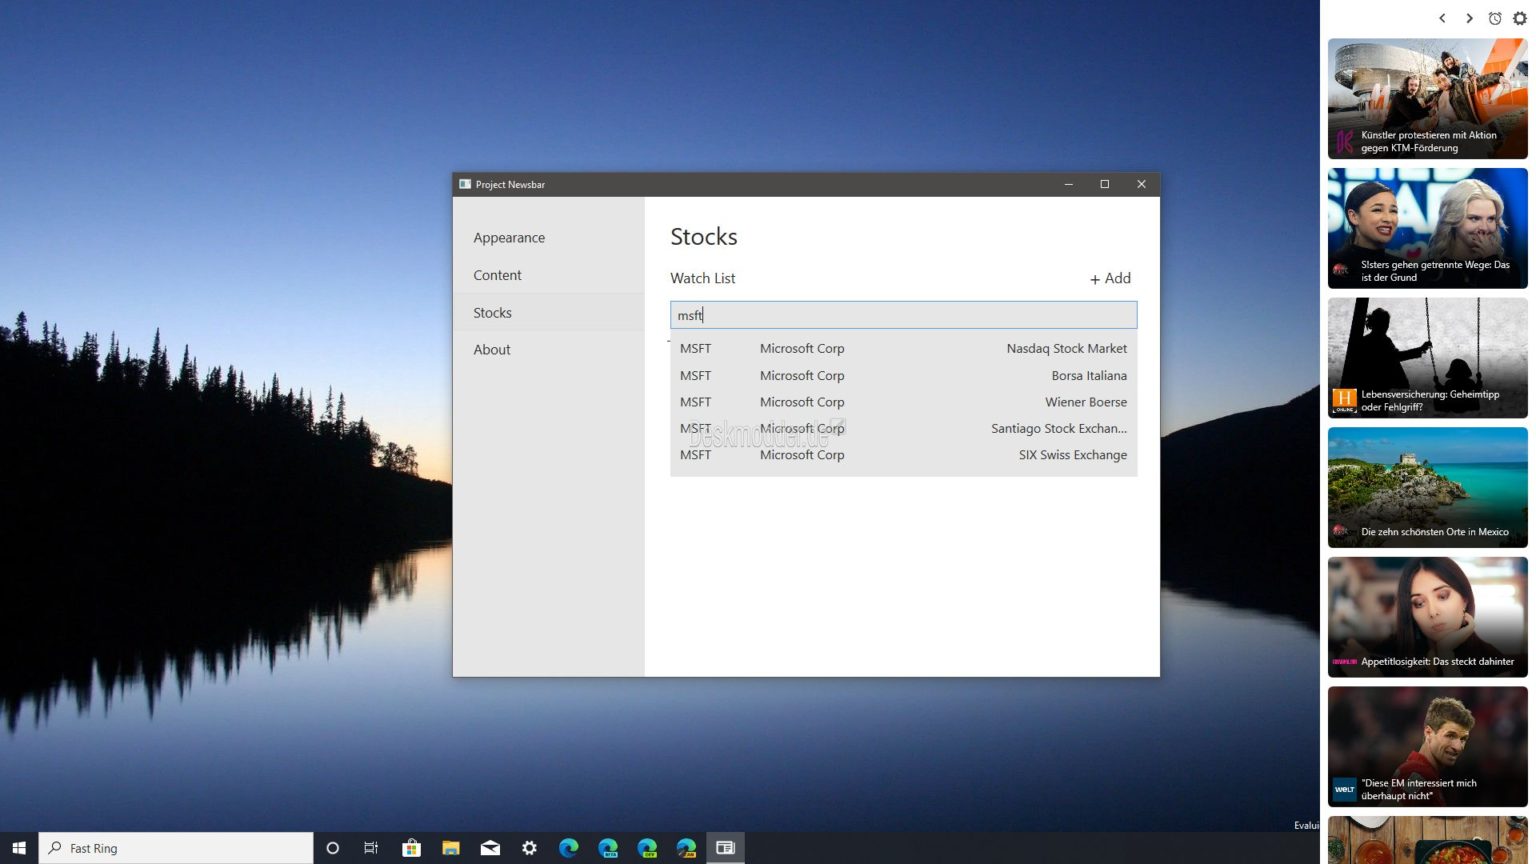Image resolution: width=1536 pixels, height=864 pixels.
Task: Launch Edge Beta from the taskbar
Action: [608, 848]
